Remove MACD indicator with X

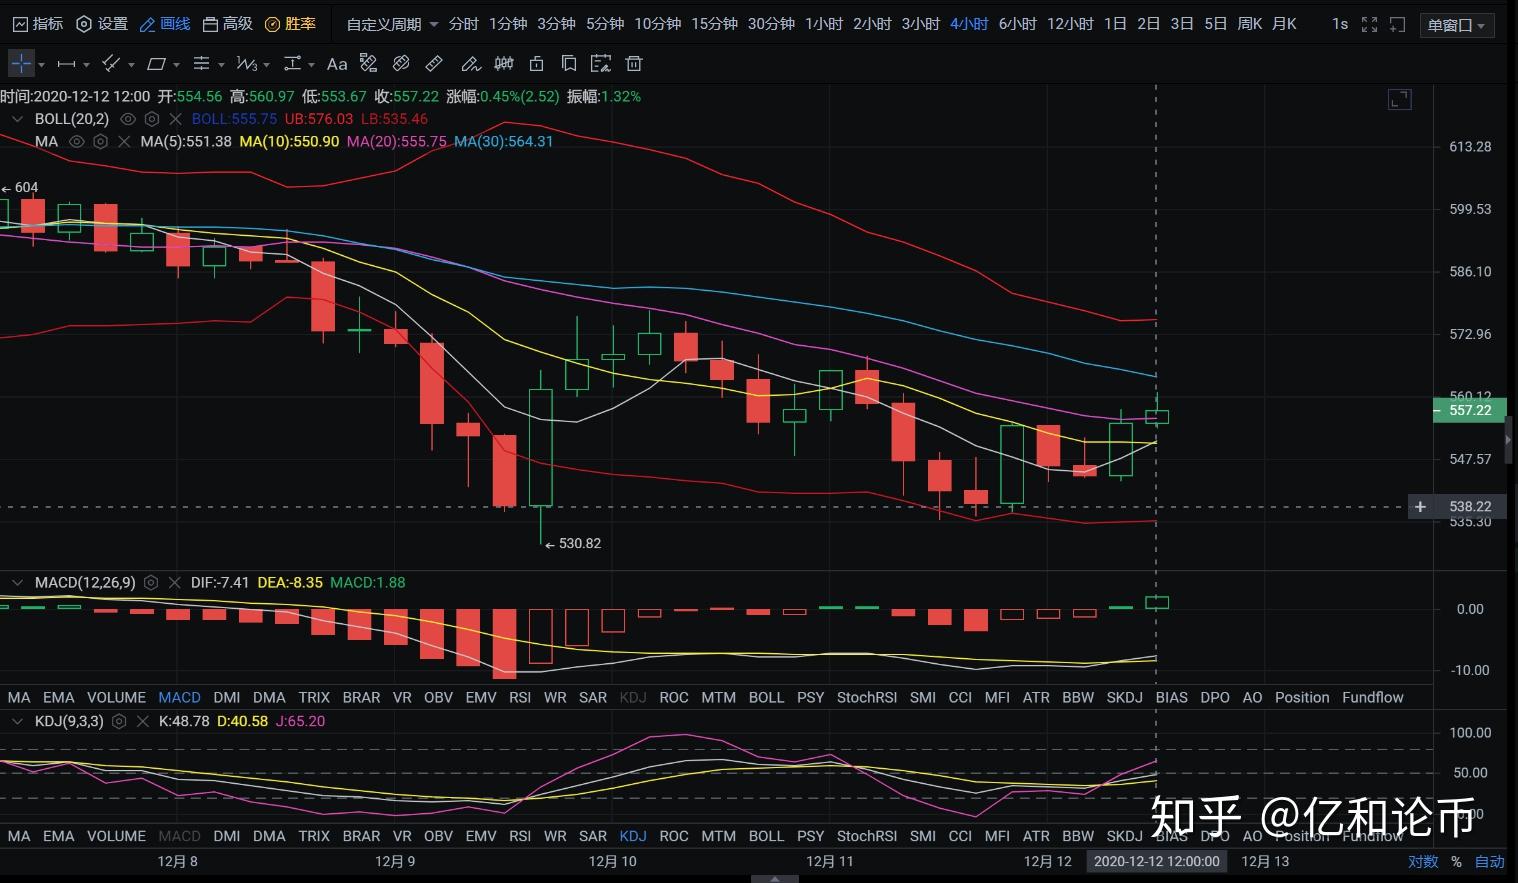(x=175, y=583)
